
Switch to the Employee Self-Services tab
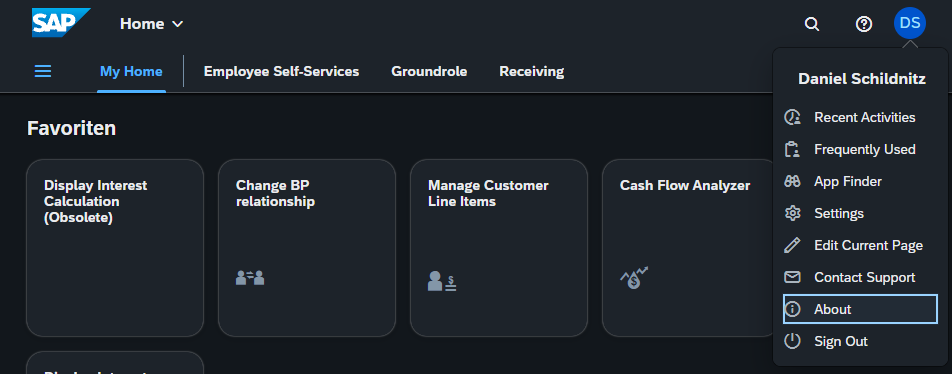281,72
